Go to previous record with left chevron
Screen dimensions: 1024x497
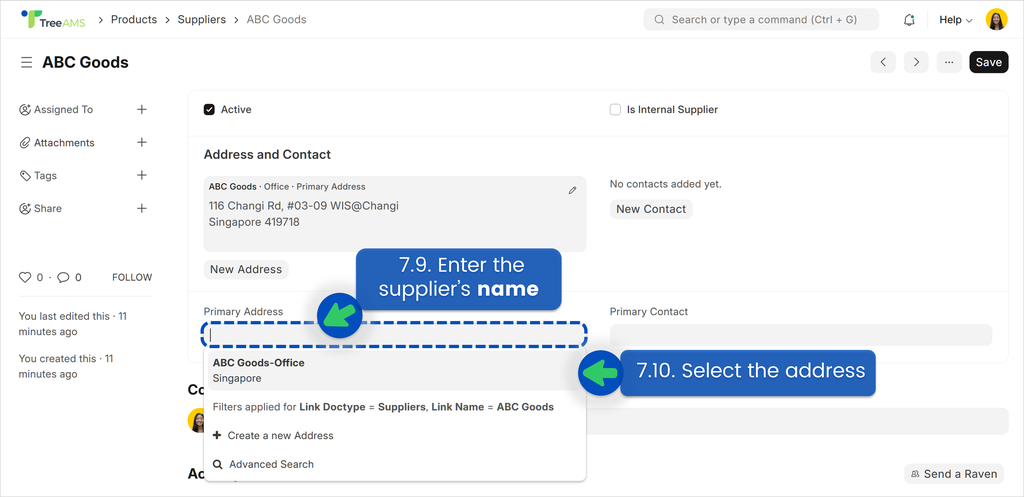883,62
